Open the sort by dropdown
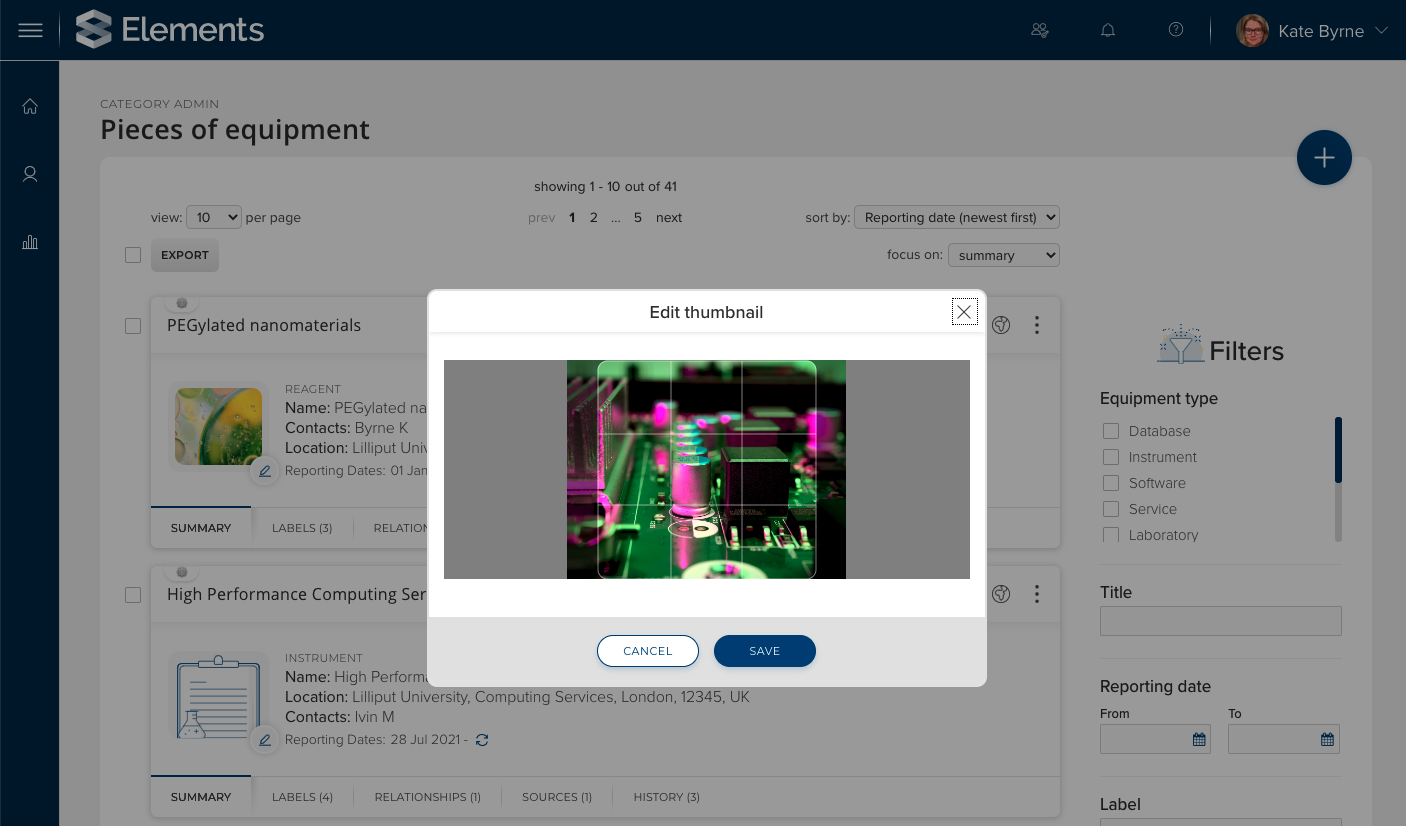1406x826 pixels. [x=956, y=217]
